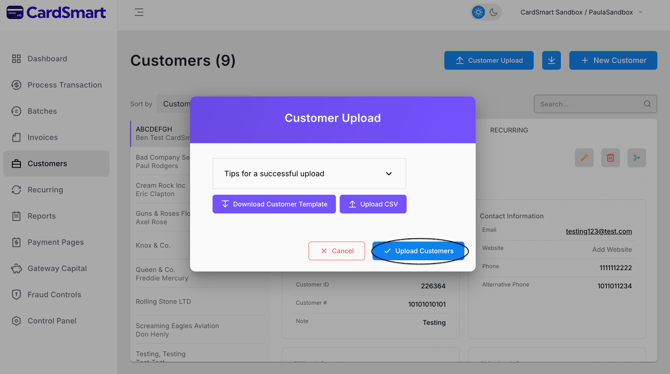
Task: Click the Batches sidebar icon
Action: pyautogui.click(x=16, y=111)
